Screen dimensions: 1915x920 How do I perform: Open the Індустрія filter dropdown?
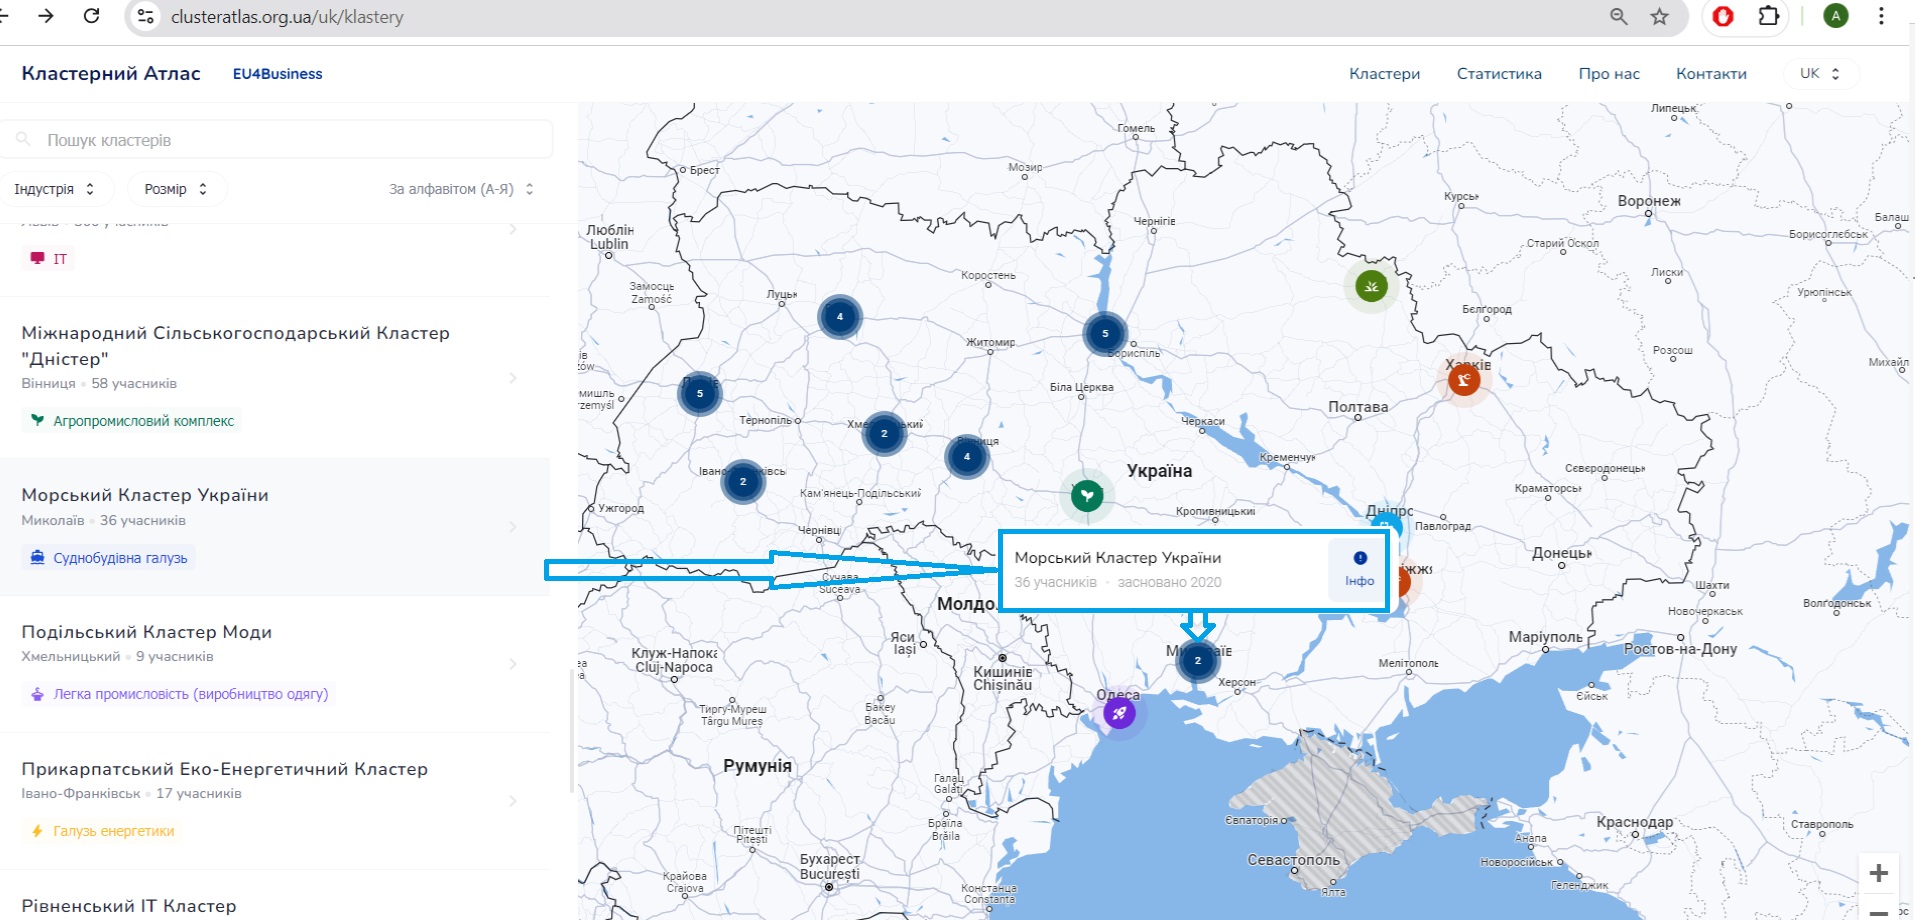56,188
